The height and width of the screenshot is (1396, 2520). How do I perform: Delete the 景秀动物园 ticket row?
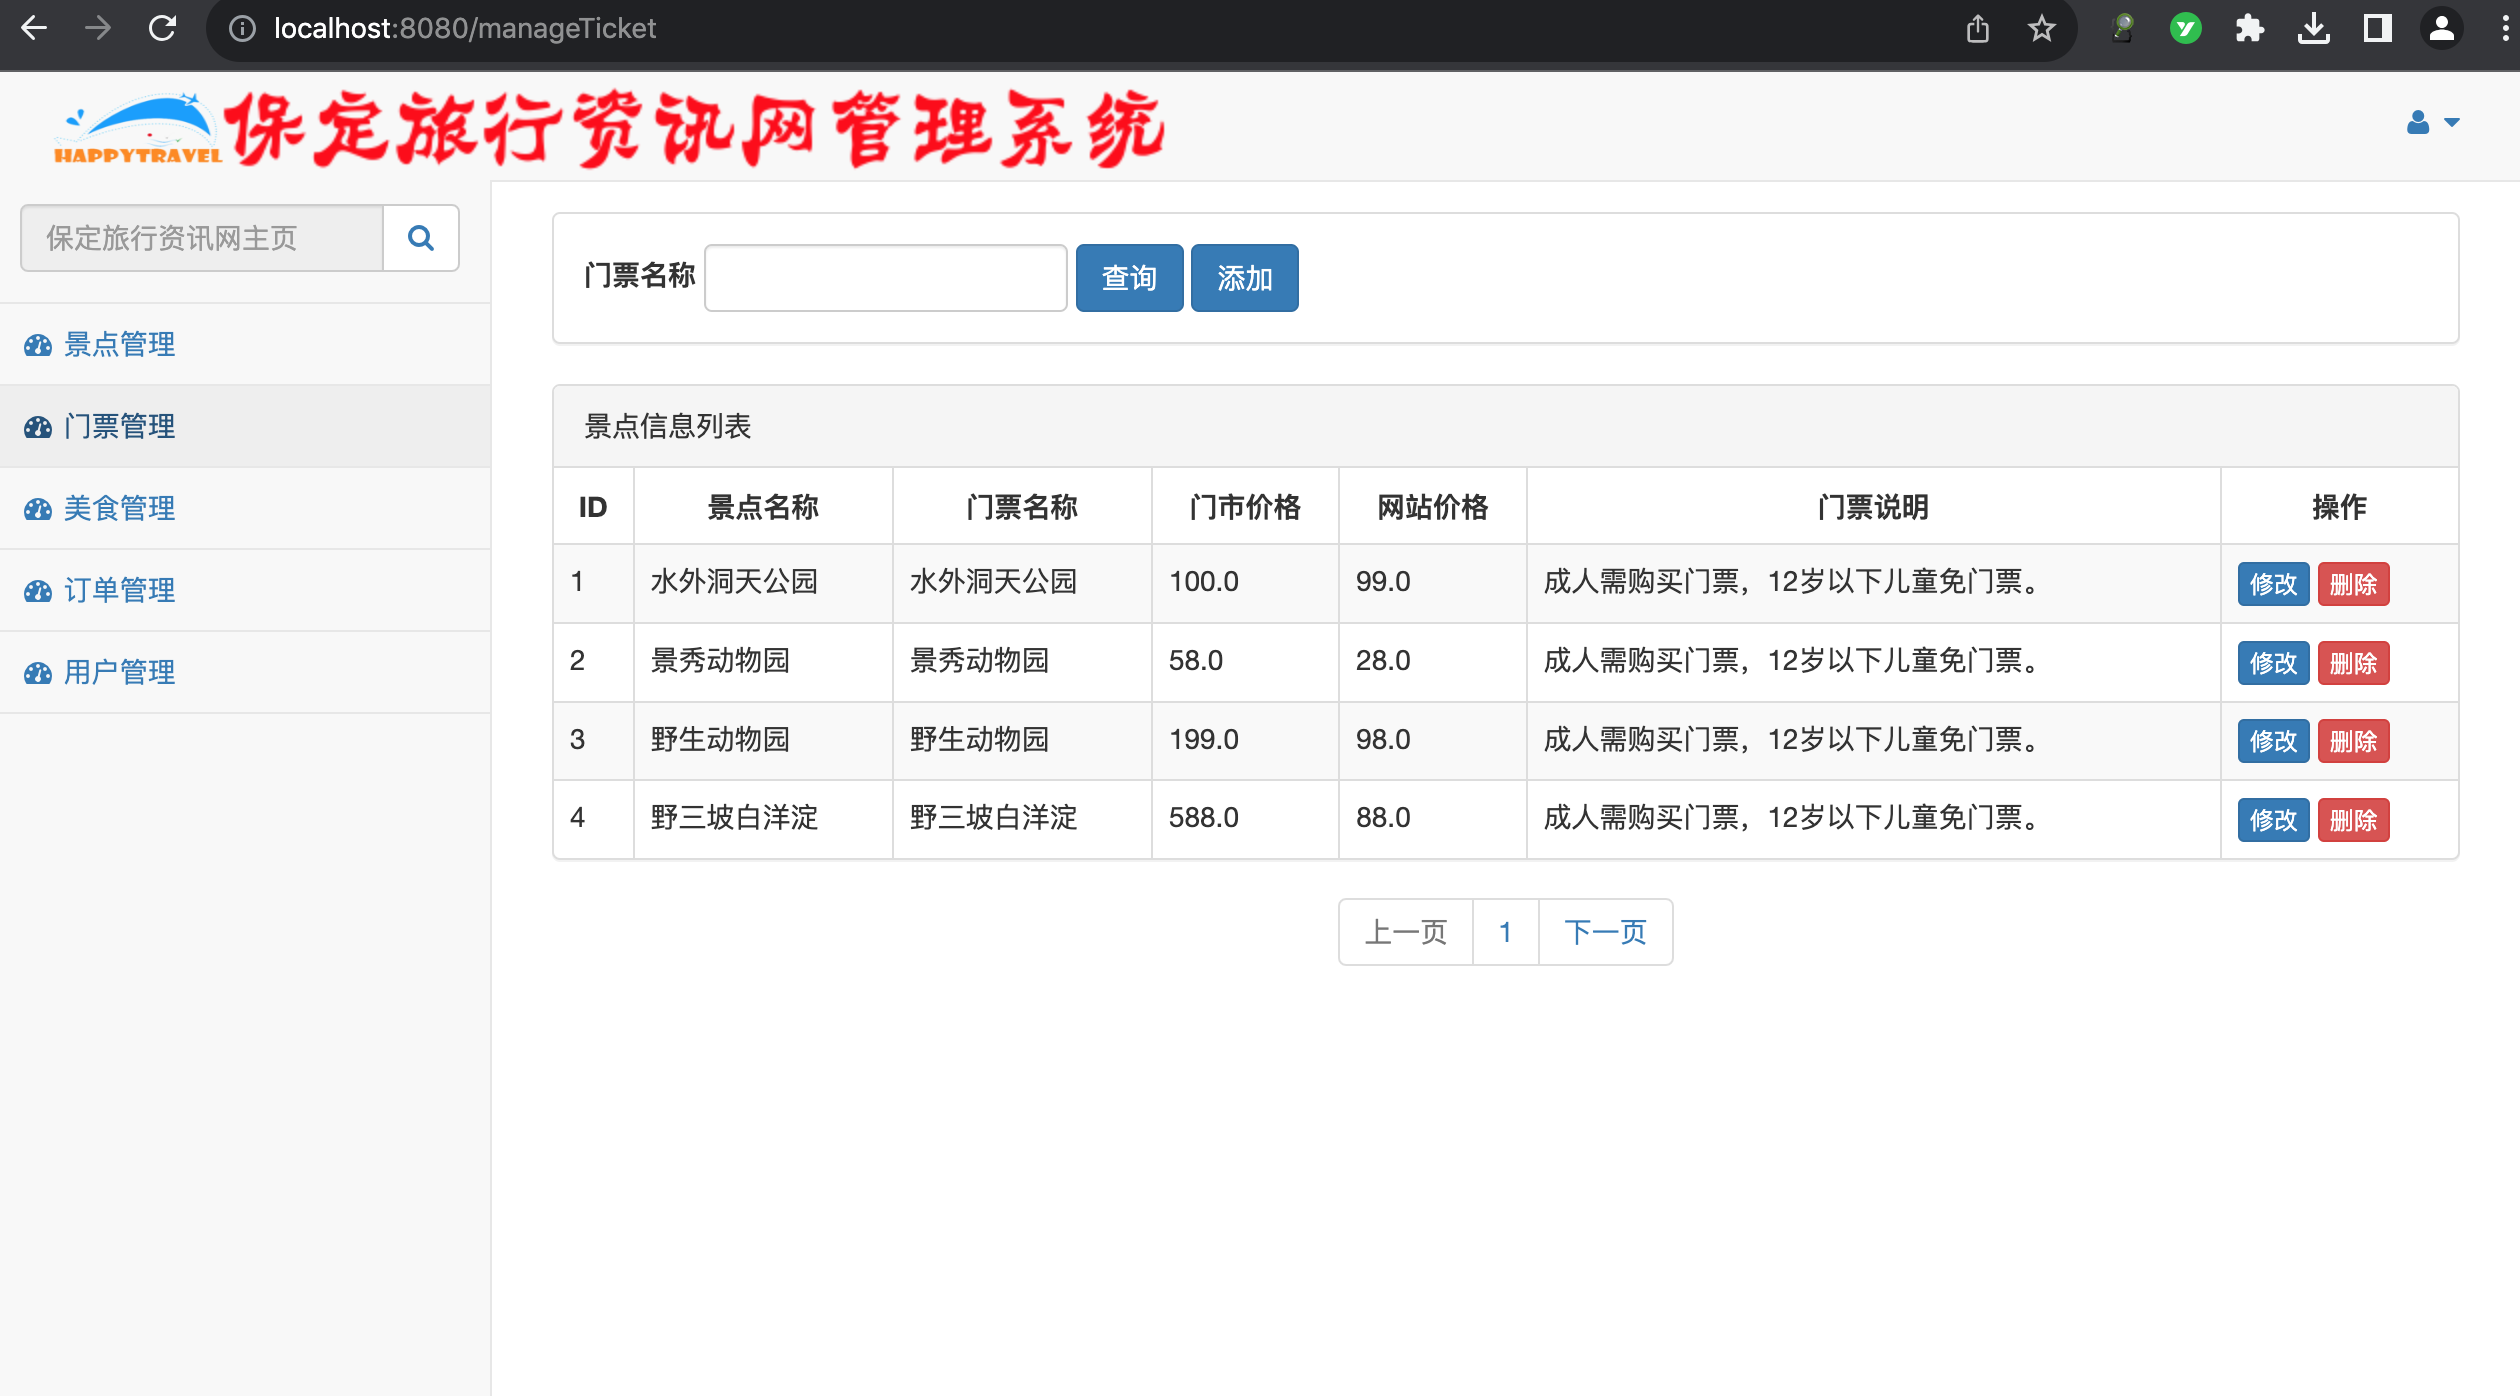tap(2353, 663)
